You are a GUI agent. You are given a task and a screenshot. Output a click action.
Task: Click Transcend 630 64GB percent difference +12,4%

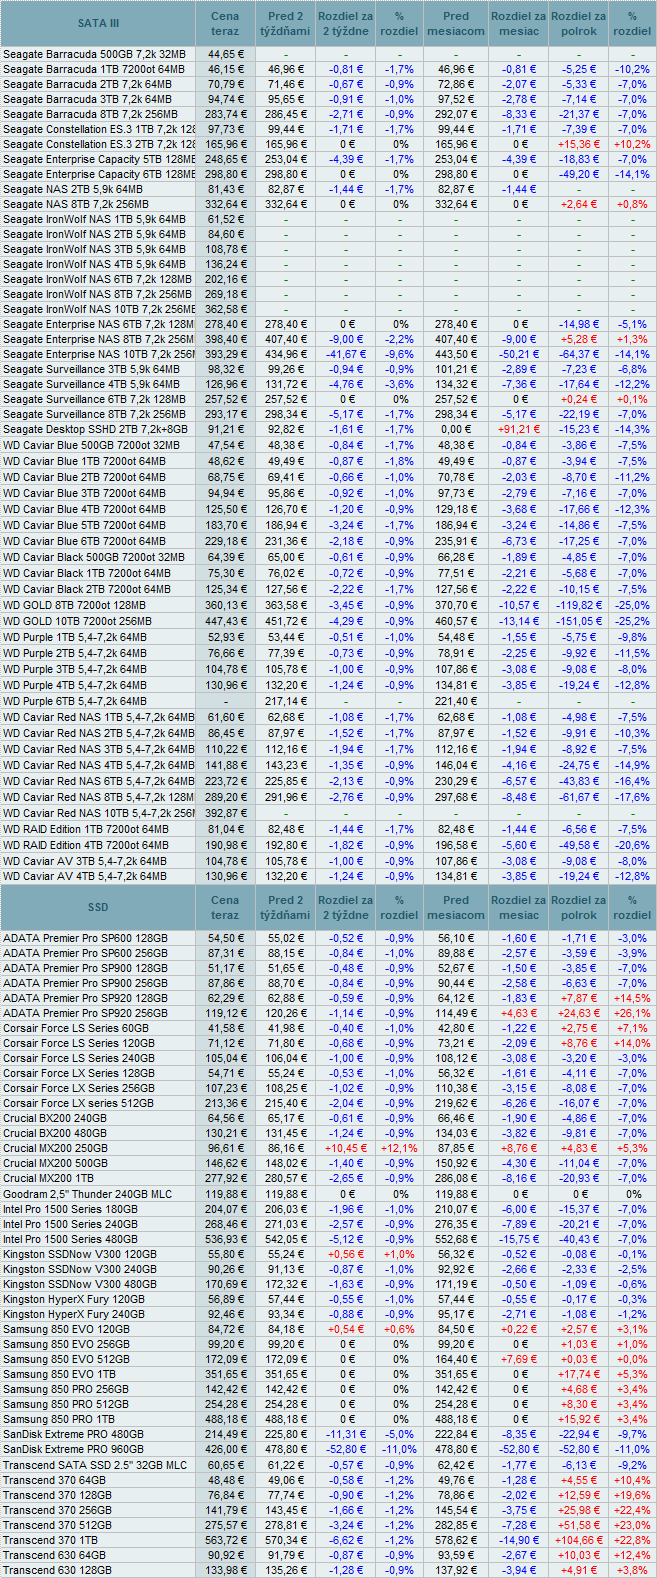coord(632,1555)
